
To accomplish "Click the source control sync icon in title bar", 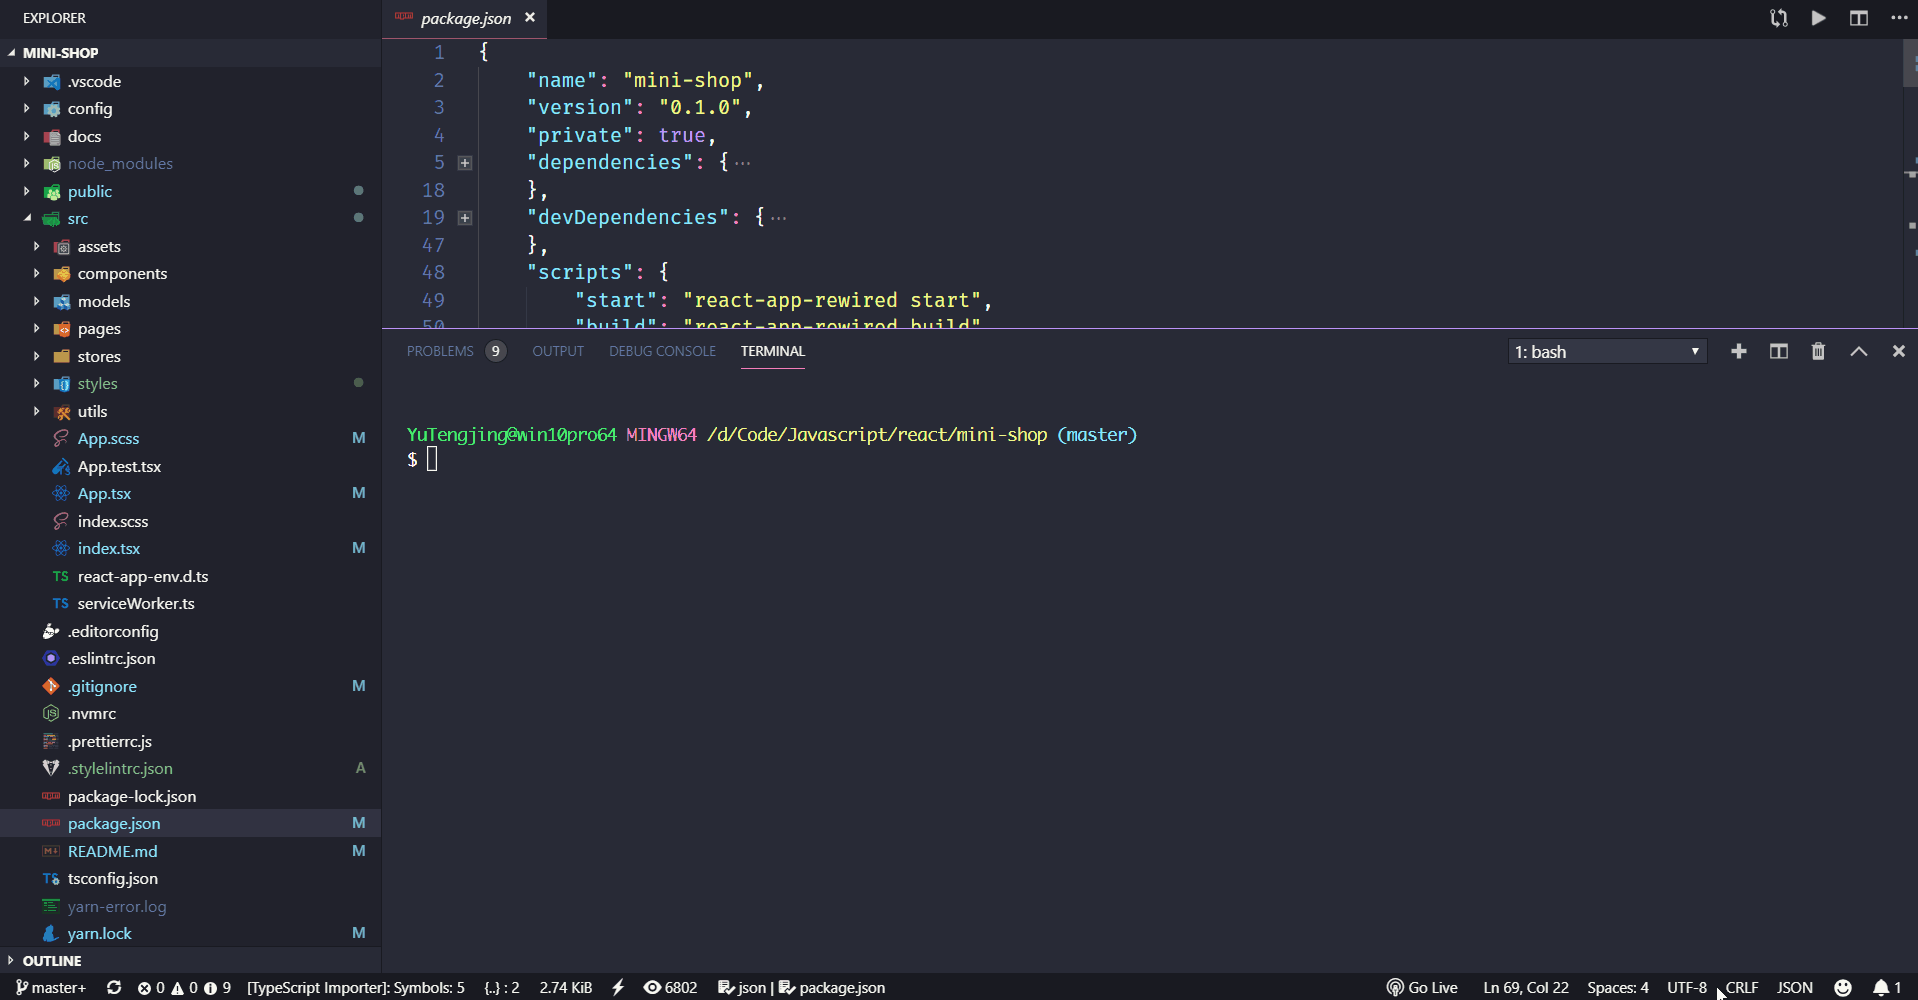I will click(x=1778, y=17).
